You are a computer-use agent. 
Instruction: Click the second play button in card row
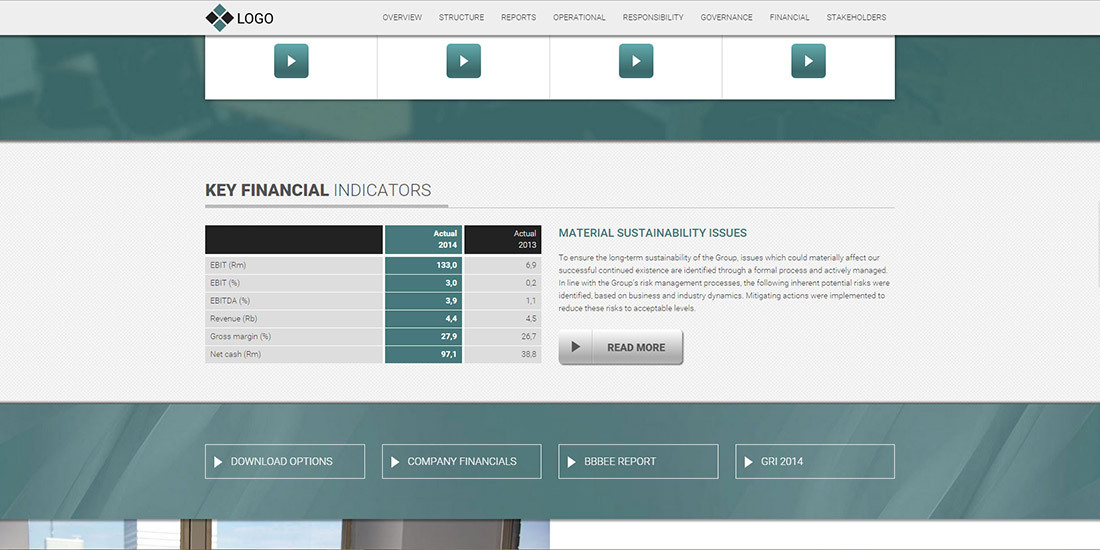(x=464, y=61)
